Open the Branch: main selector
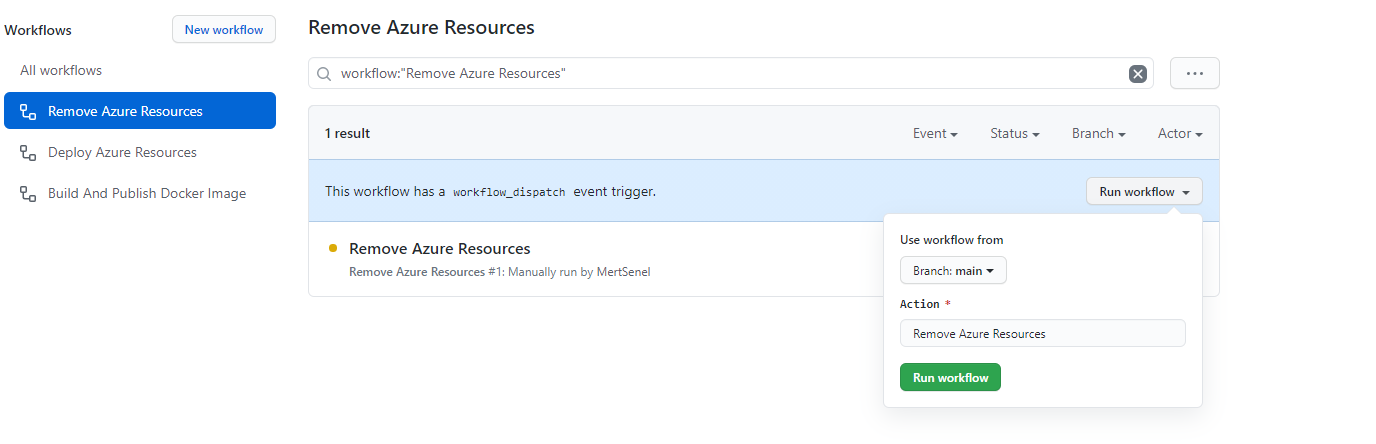The height and width of the screenshot is (444, 1376). click(953, 270)
